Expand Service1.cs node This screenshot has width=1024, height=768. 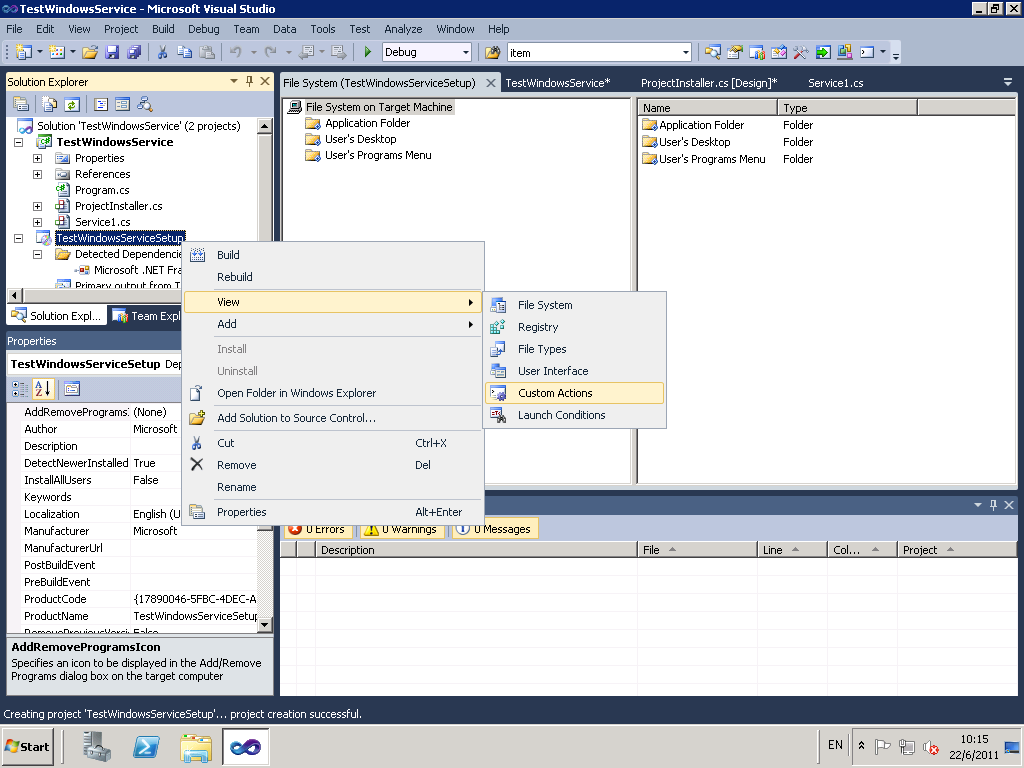pos(38,222)
